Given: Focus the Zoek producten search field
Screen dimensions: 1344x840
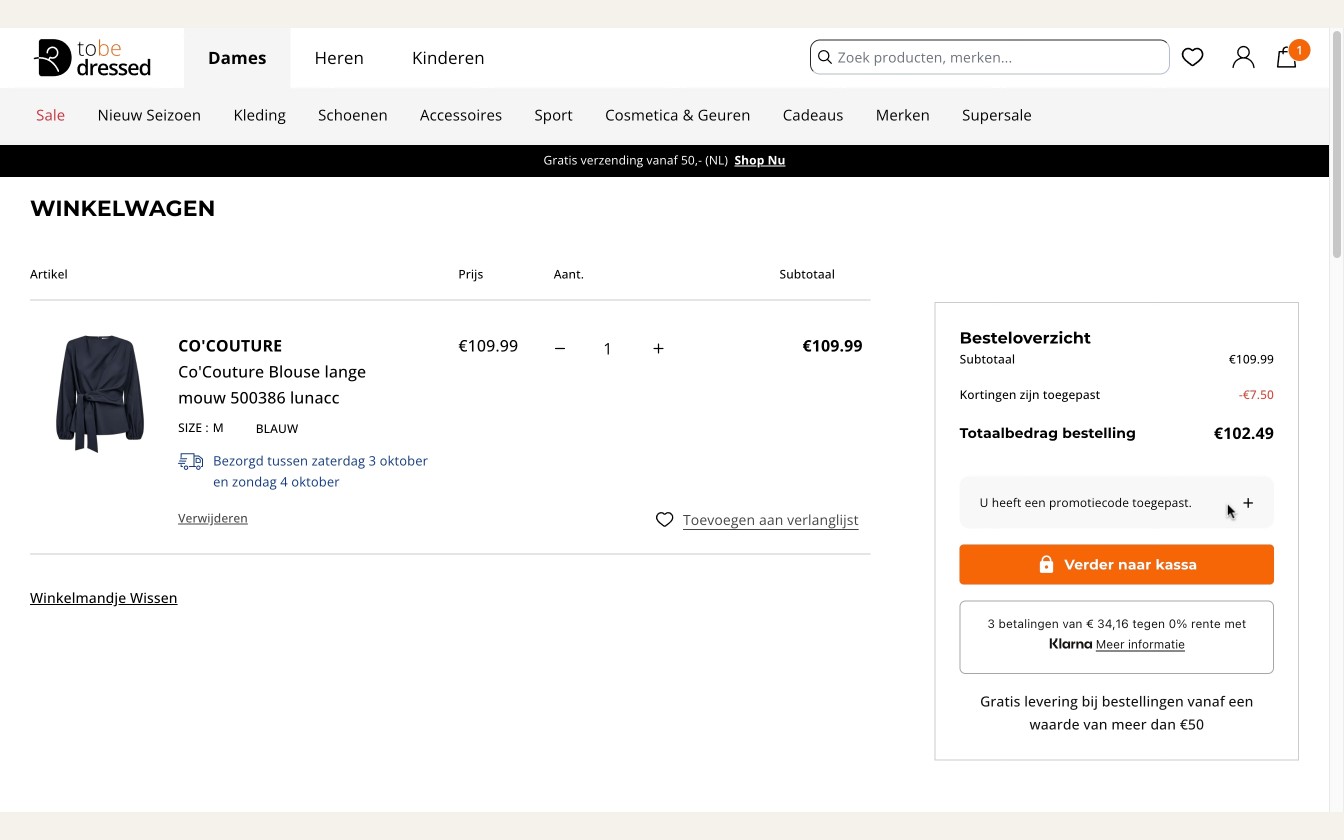Looking at the screenshot, I should 989,57.
